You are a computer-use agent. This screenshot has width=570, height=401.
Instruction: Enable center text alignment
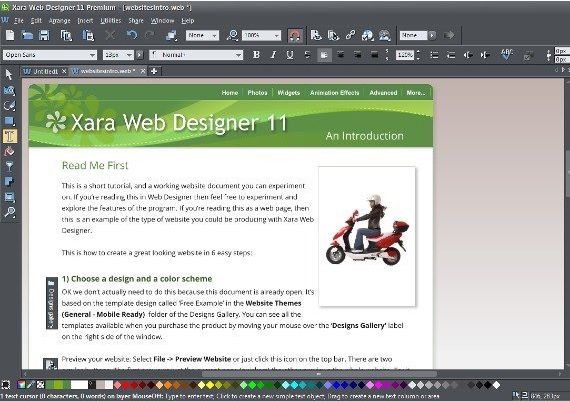point(341,55)
